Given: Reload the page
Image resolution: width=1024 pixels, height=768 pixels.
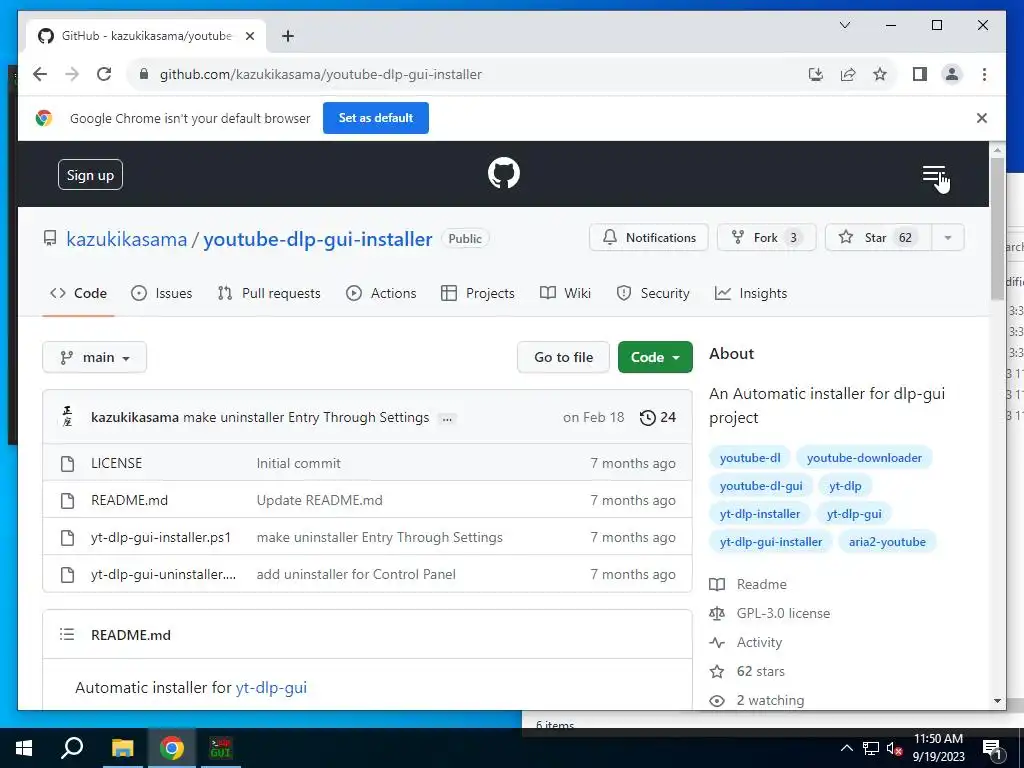Looking at the screenshot, I should (x=104, y=74).
